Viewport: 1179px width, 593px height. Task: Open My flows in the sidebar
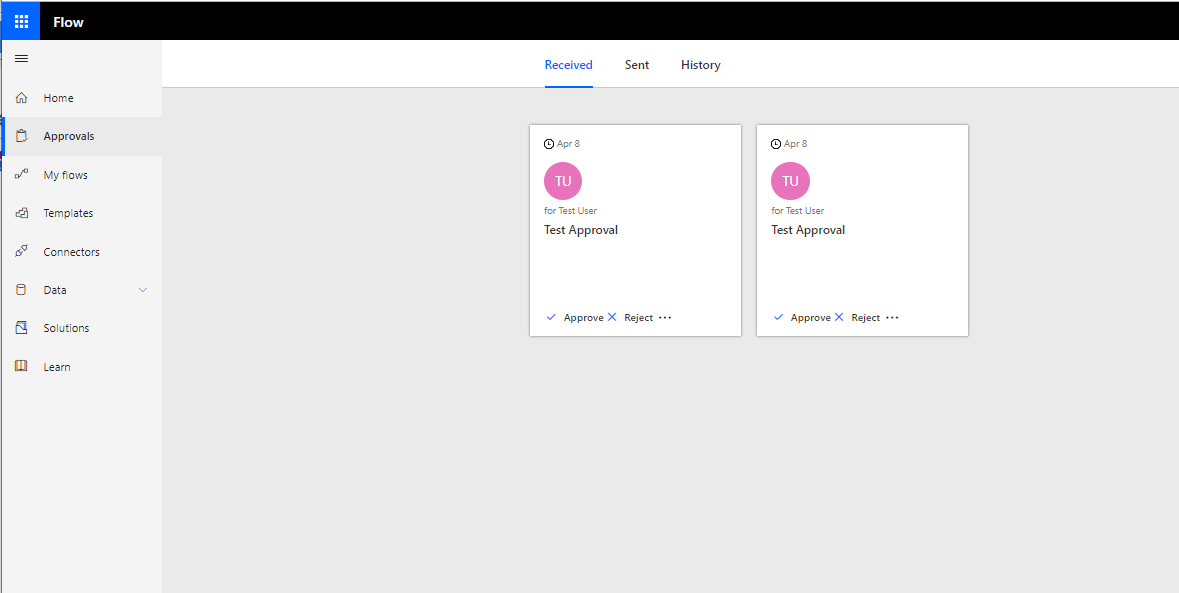81,175
